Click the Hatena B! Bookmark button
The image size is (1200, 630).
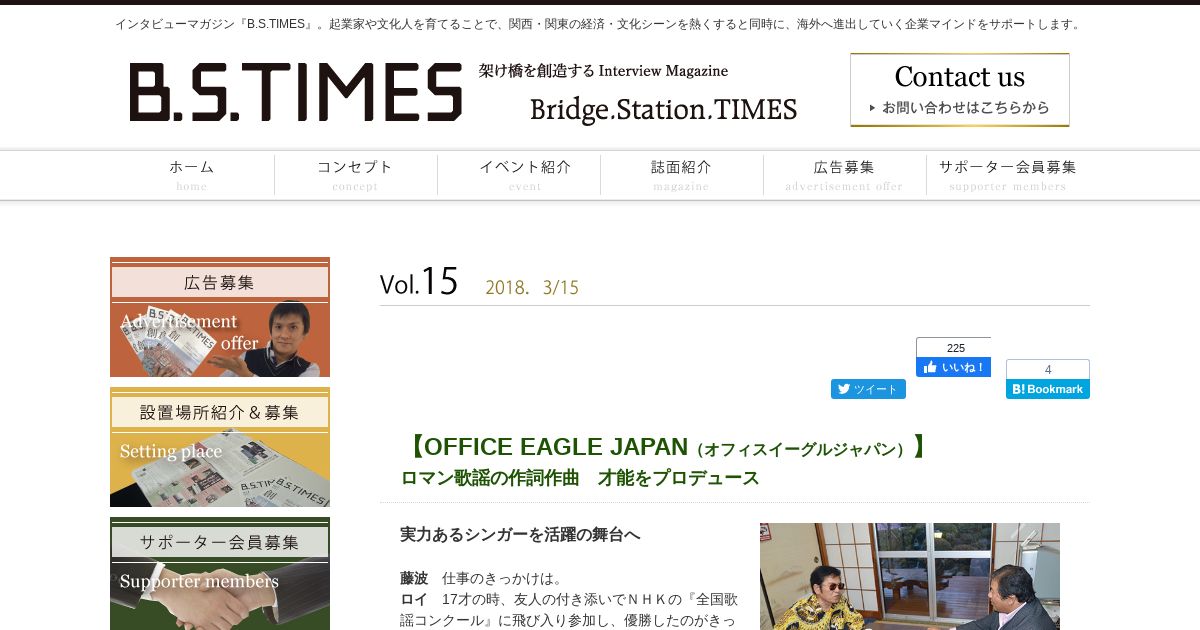pos(1048,389)
